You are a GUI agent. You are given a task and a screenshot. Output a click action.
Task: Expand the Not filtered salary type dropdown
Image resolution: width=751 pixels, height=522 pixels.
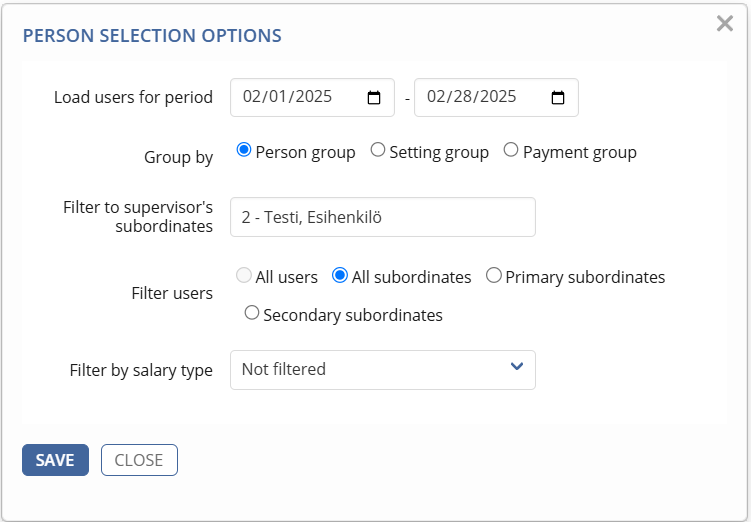coord(383,370)
